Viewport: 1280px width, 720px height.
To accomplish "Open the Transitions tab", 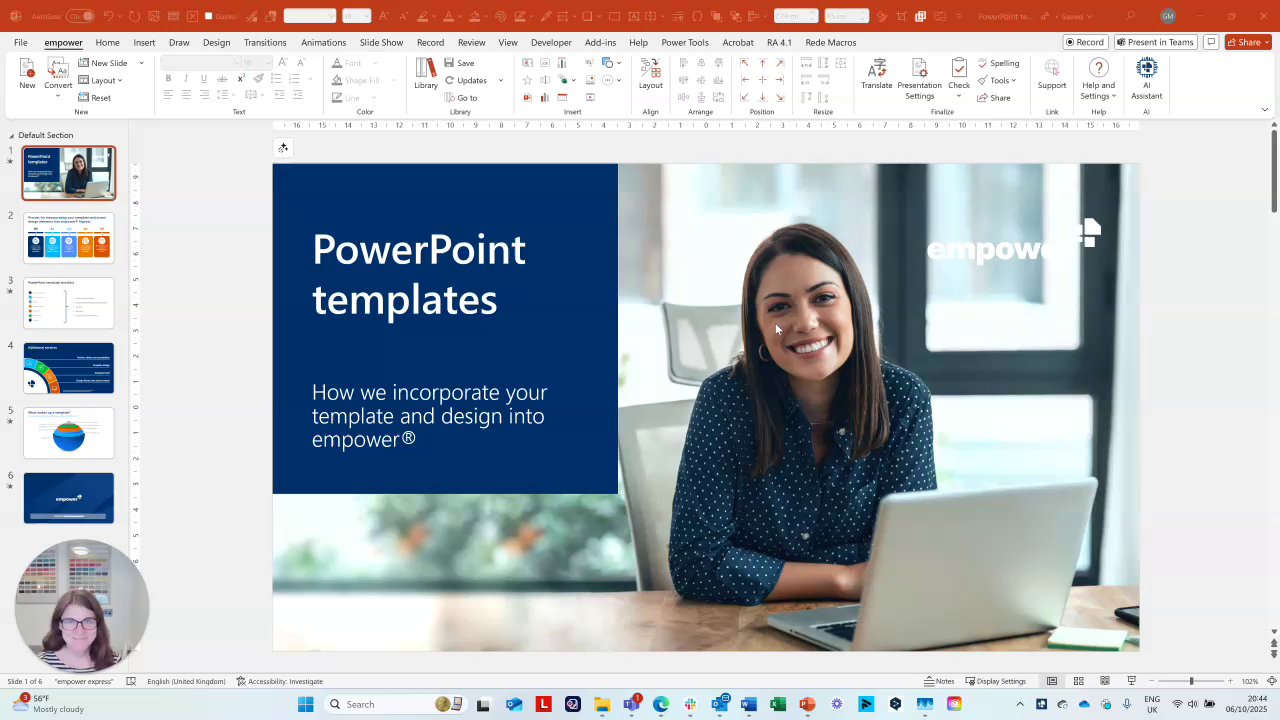I will pos(265,42).
